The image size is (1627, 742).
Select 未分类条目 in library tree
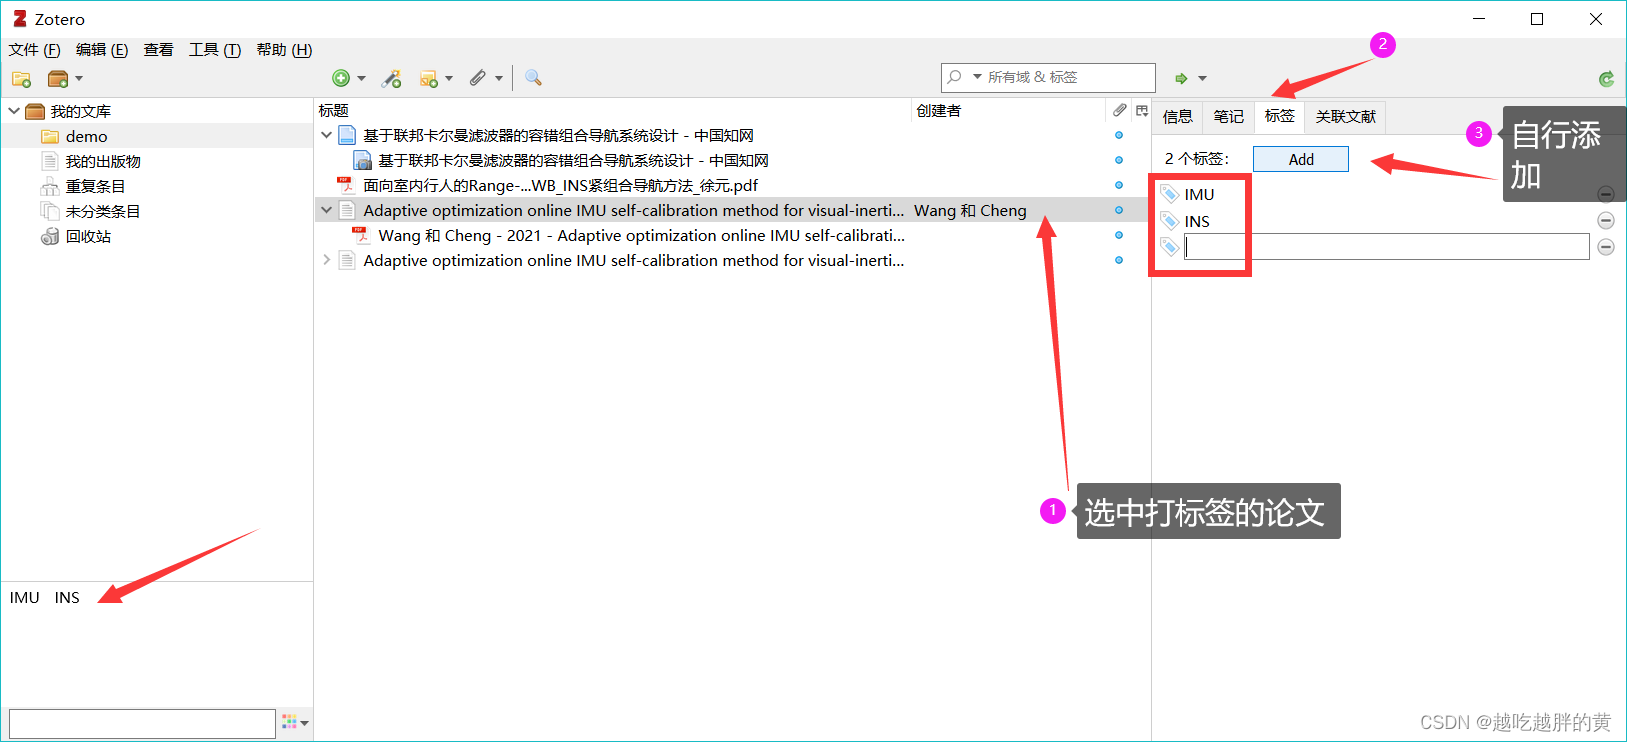[103, 211]
